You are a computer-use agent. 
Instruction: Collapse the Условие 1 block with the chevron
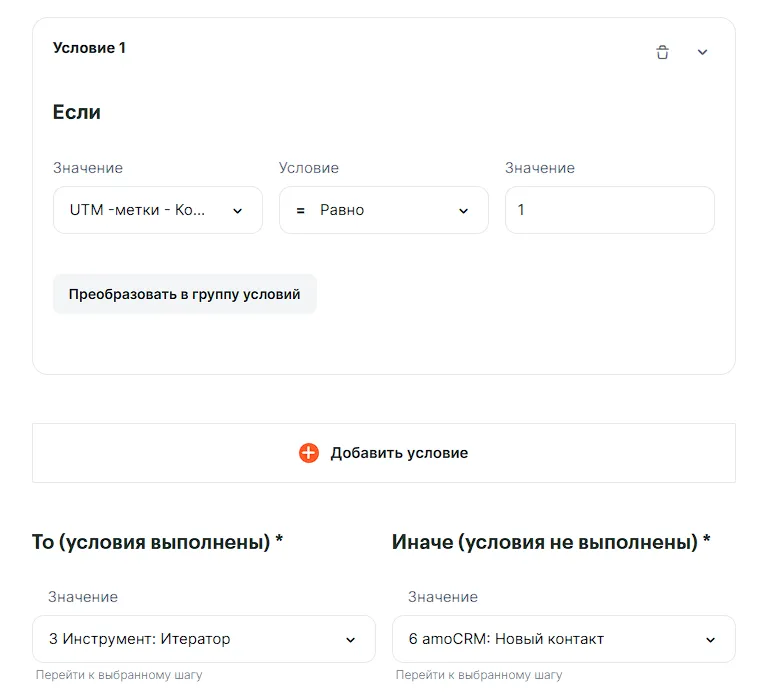click(x=702, y=52)
